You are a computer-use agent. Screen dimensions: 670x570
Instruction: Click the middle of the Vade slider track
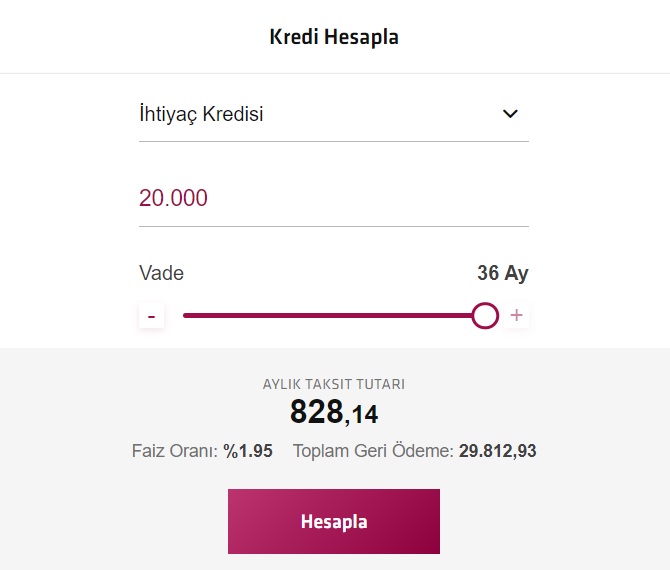334,316
